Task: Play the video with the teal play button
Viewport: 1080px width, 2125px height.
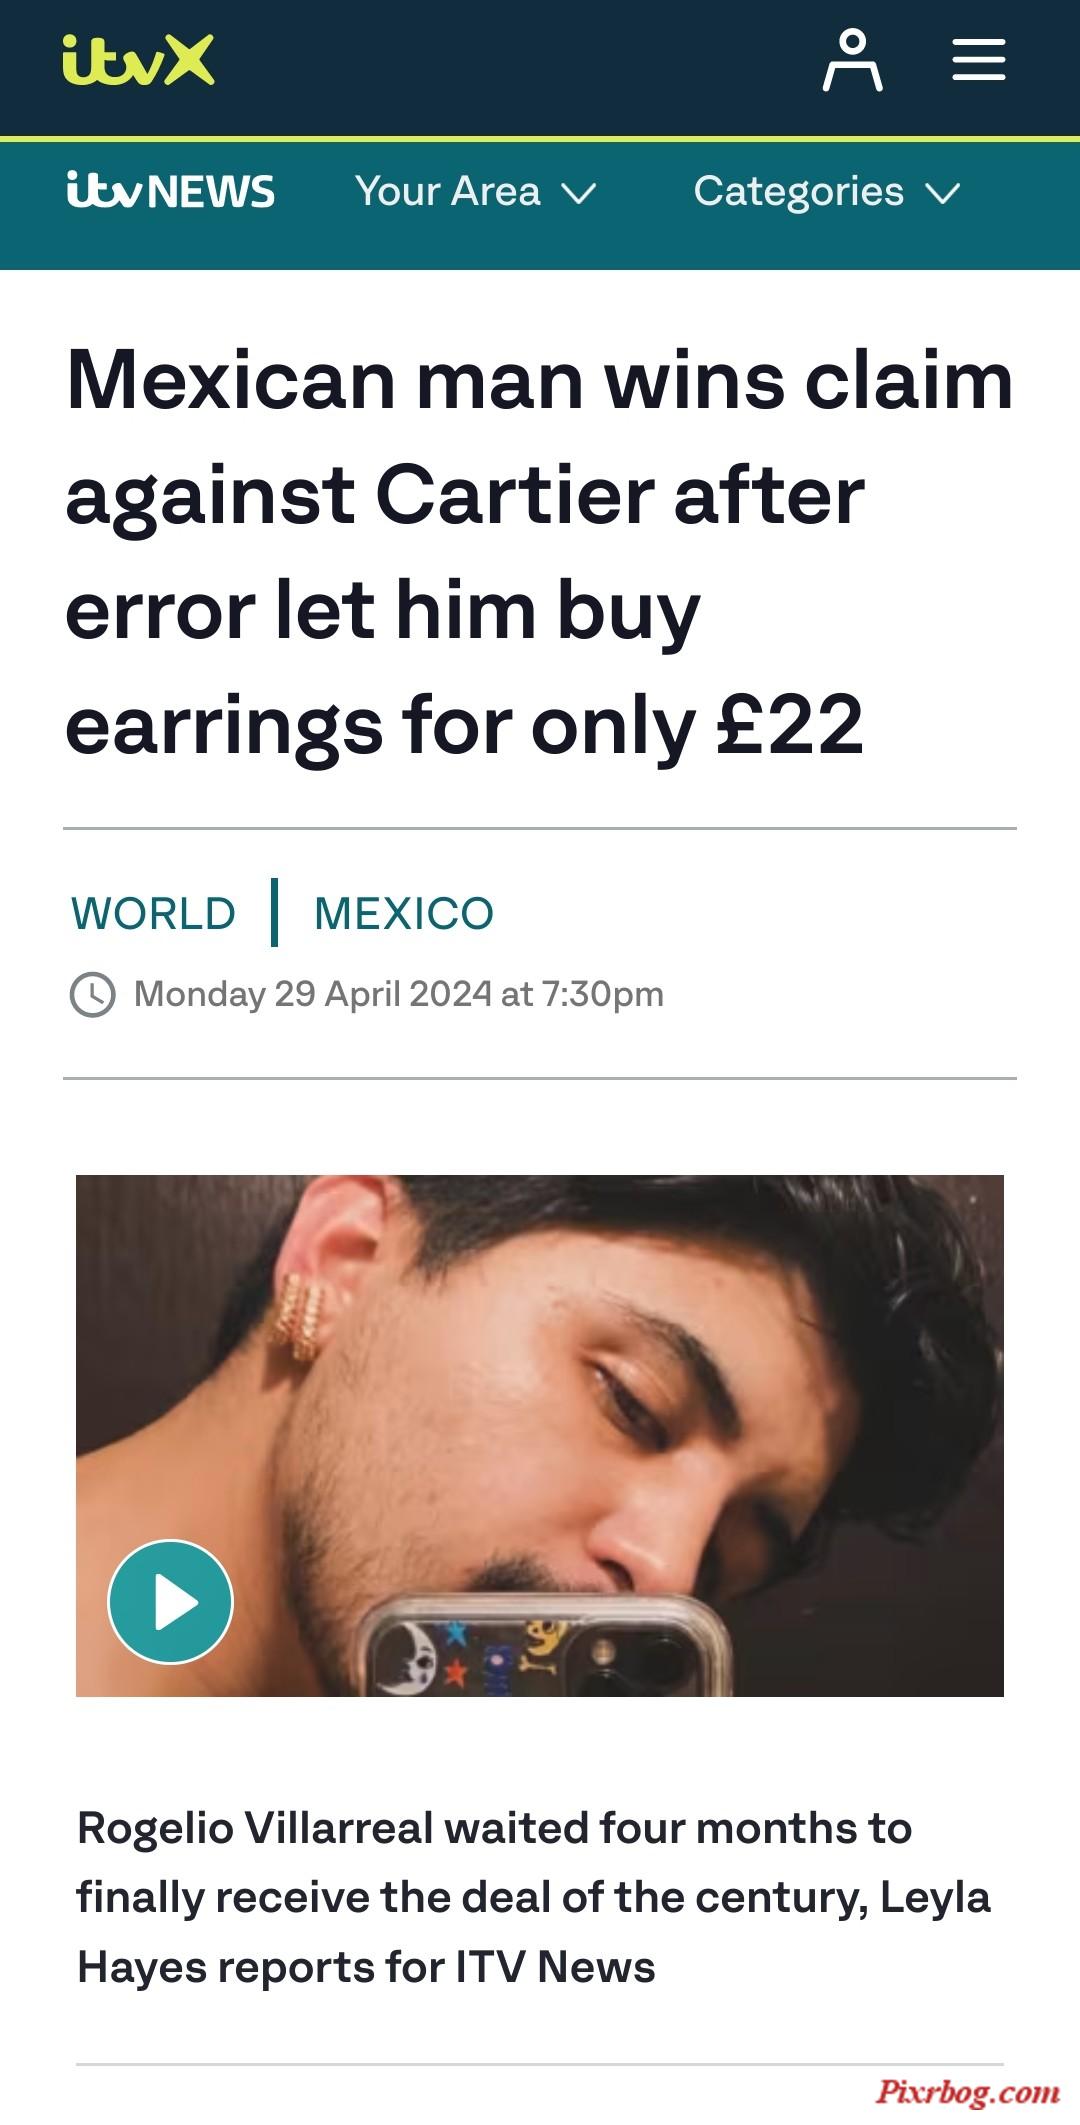Action: tap(170, 1601)
